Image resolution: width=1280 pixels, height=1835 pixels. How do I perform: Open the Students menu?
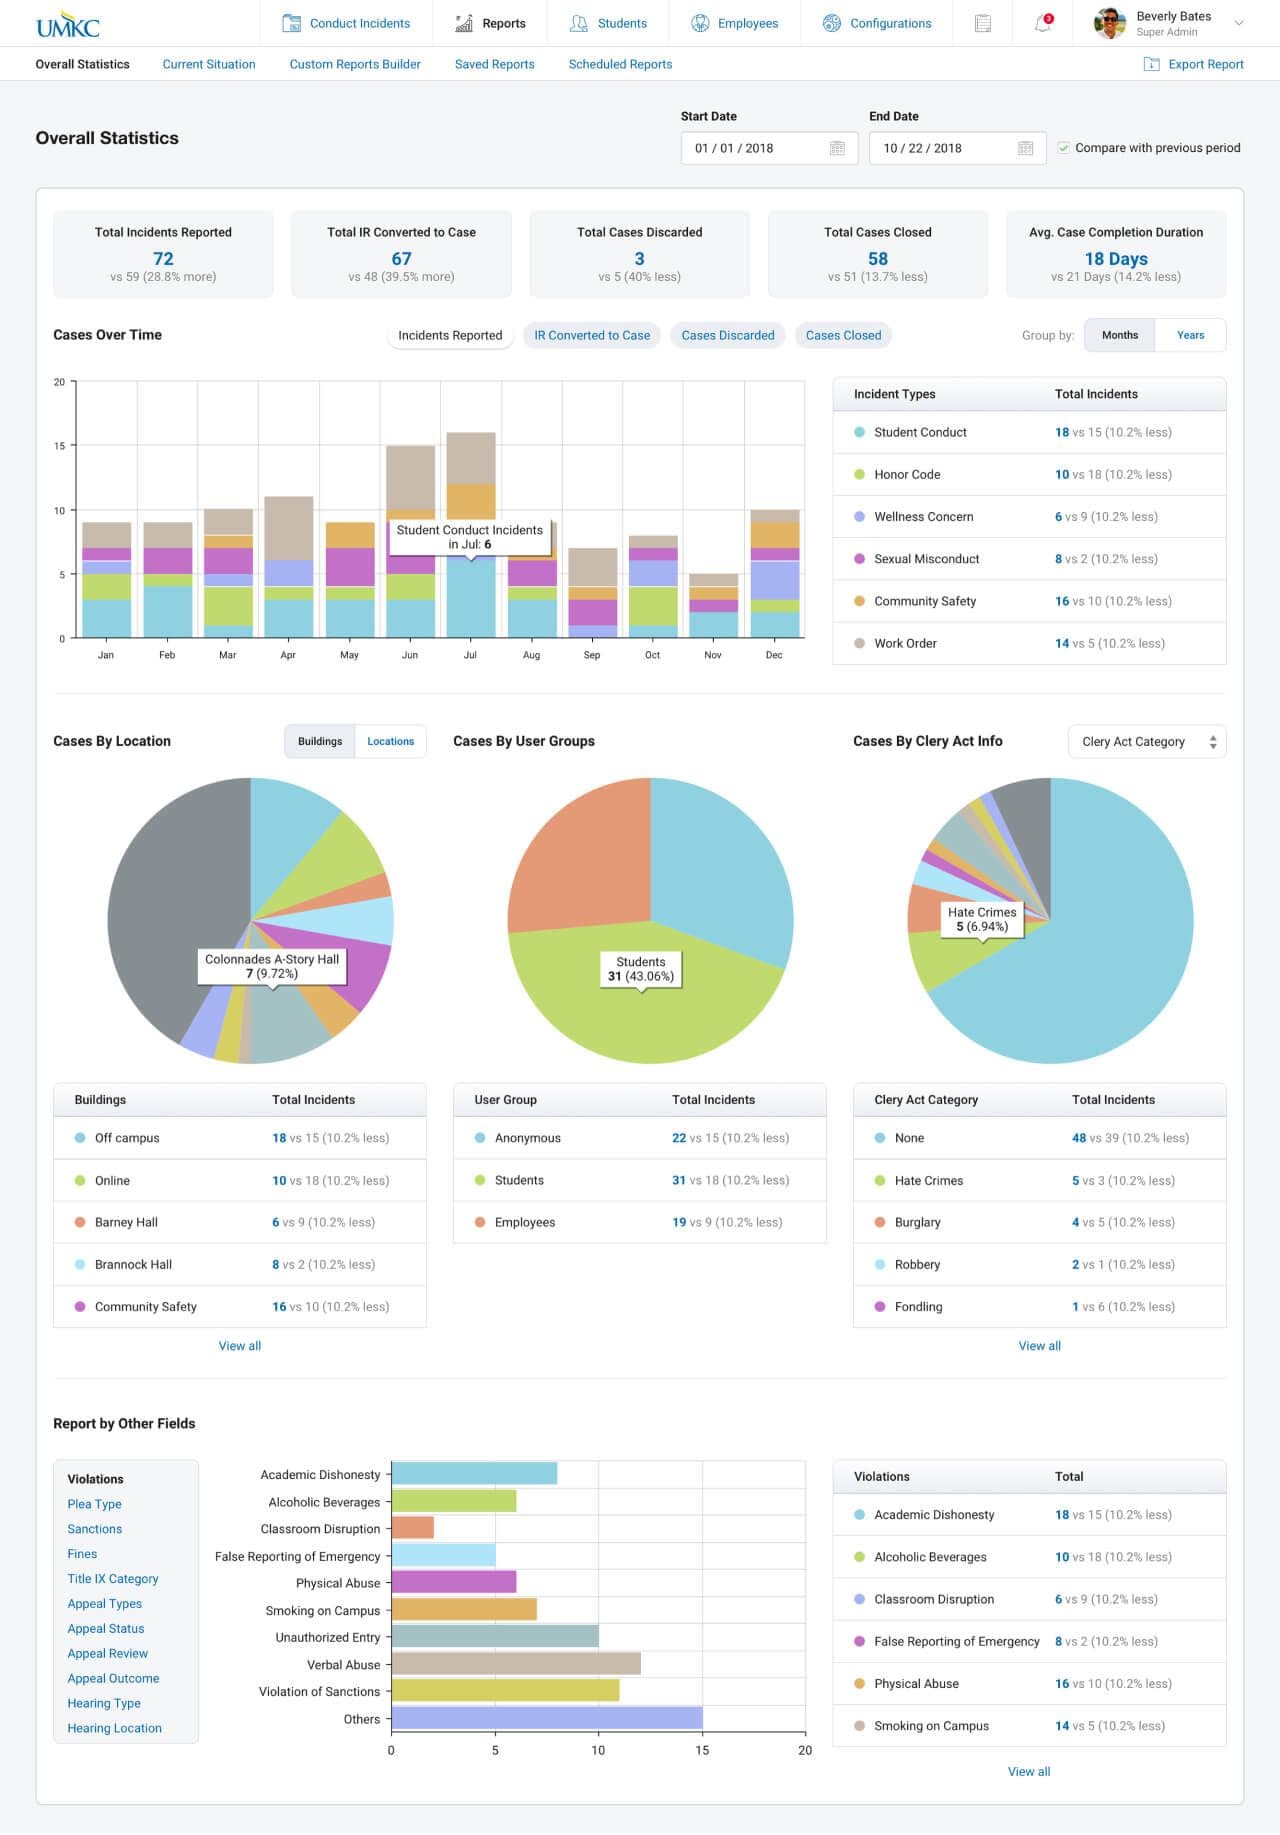point(608,23)
